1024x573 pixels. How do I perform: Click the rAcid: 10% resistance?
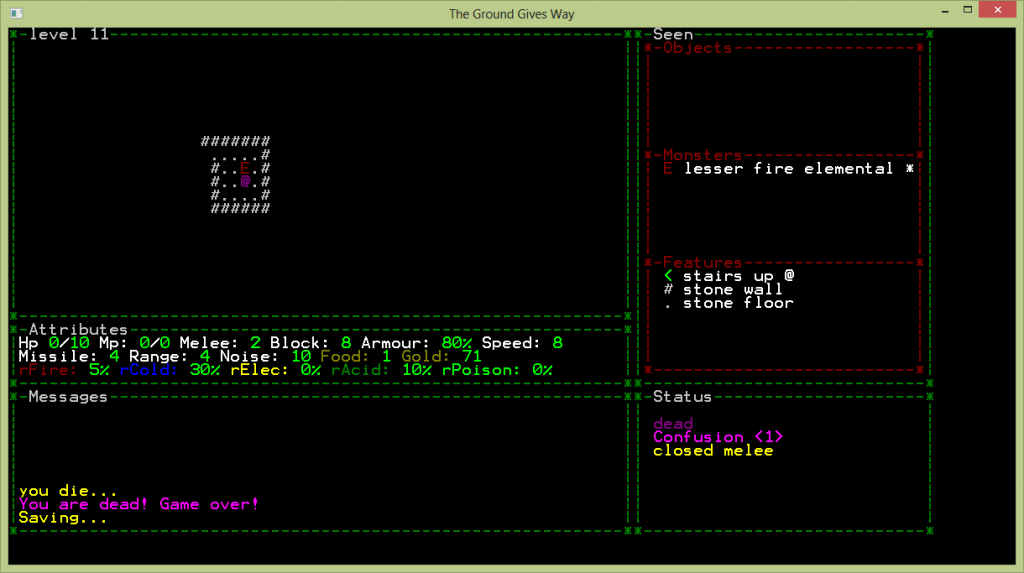pyautogui.click(x=381, y=370)
